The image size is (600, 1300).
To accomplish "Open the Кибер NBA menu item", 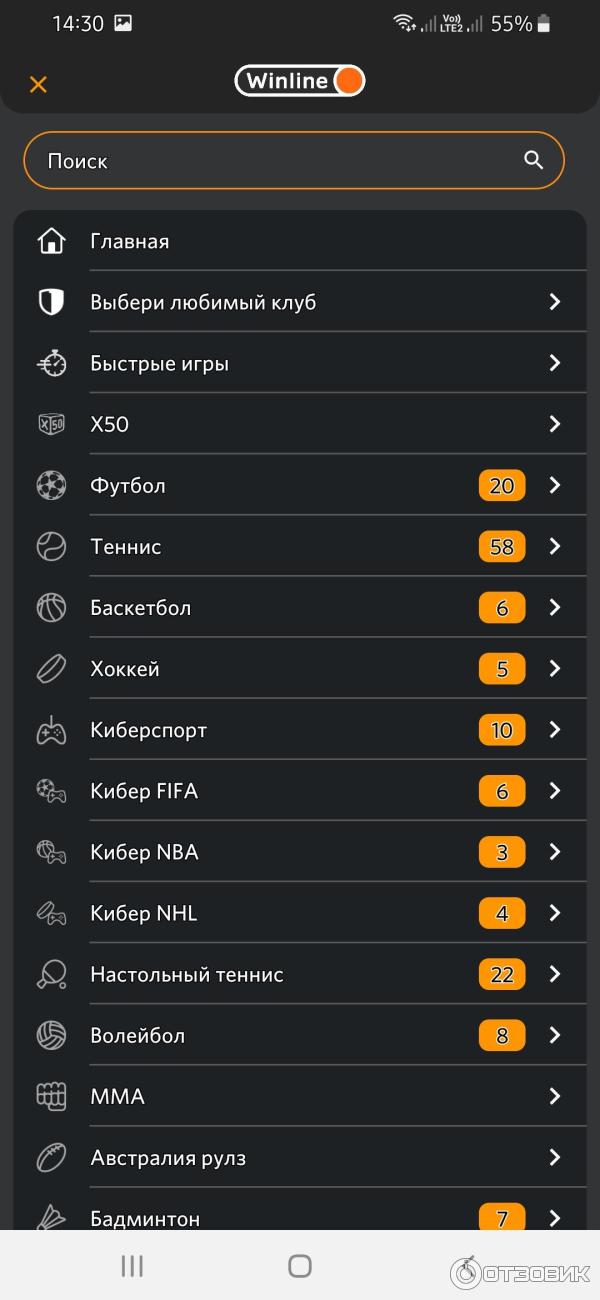I will [144, 853].
